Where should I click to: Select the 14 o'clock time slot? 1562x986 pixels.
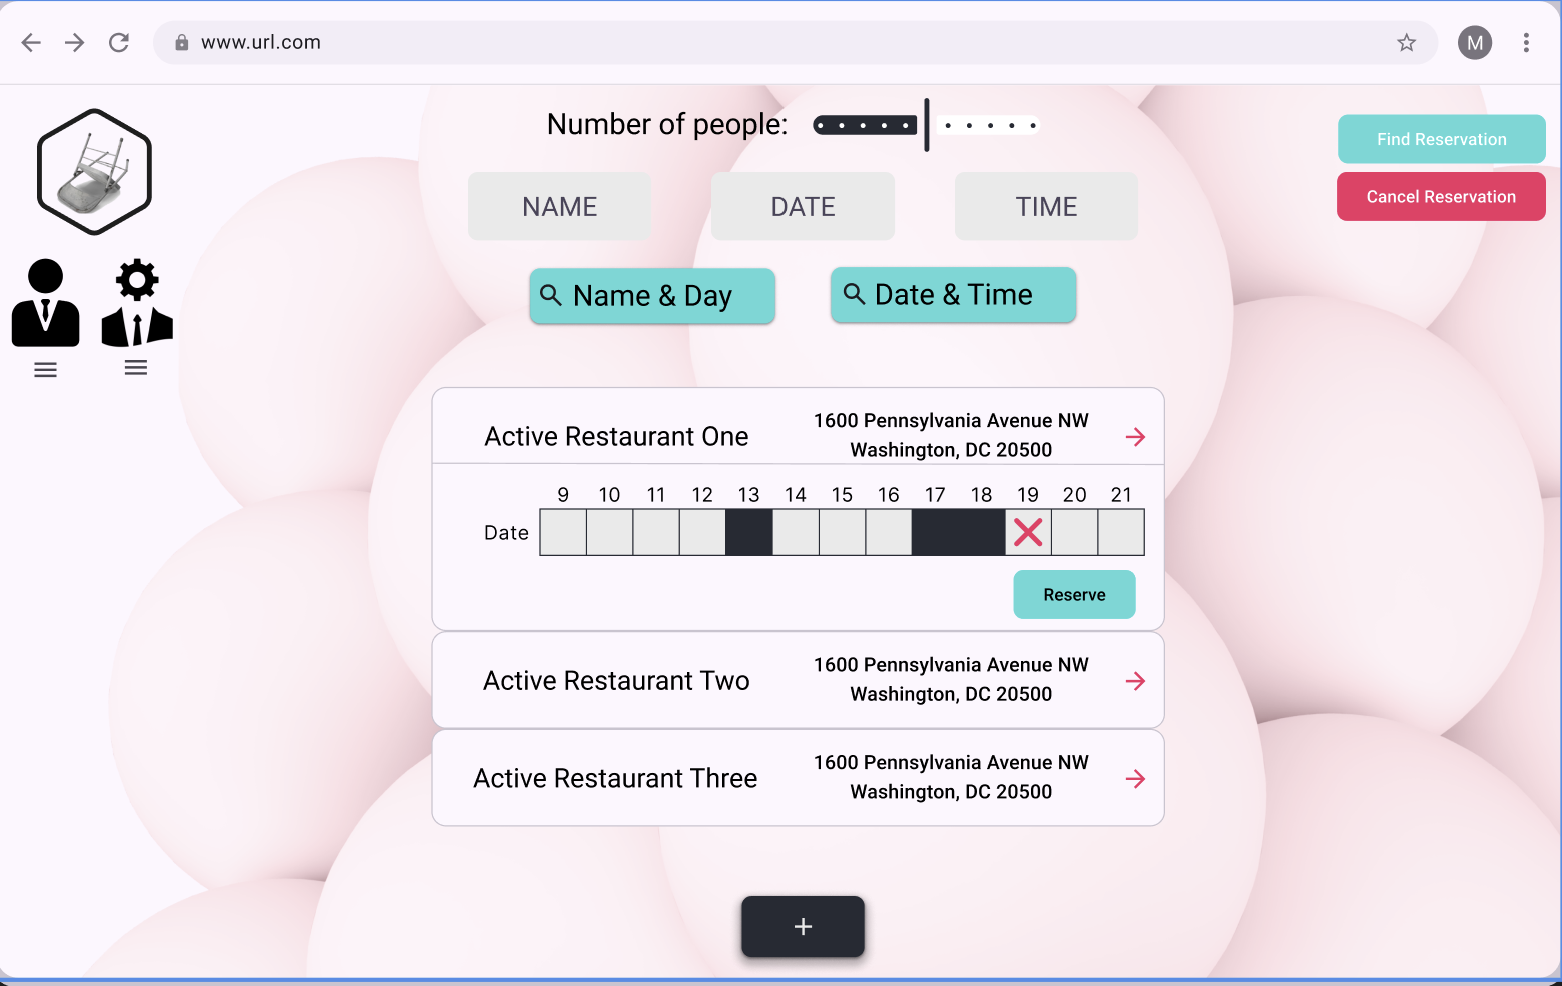click(x=795, y=532)
